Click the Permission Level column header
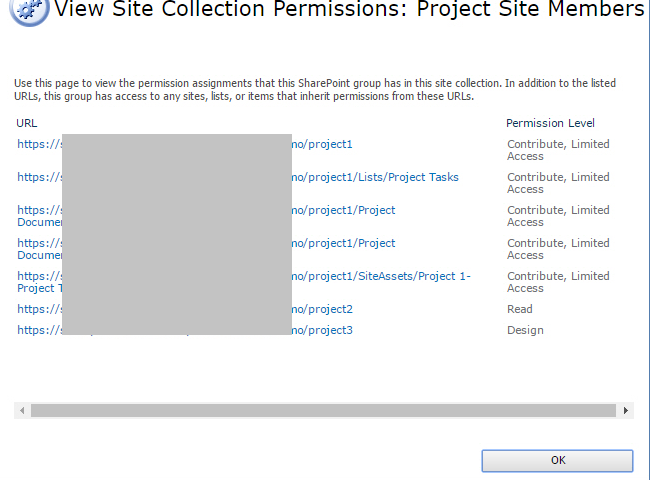This screenshot has height=481, width=651. pyautogui.click(x=550, y=123)
